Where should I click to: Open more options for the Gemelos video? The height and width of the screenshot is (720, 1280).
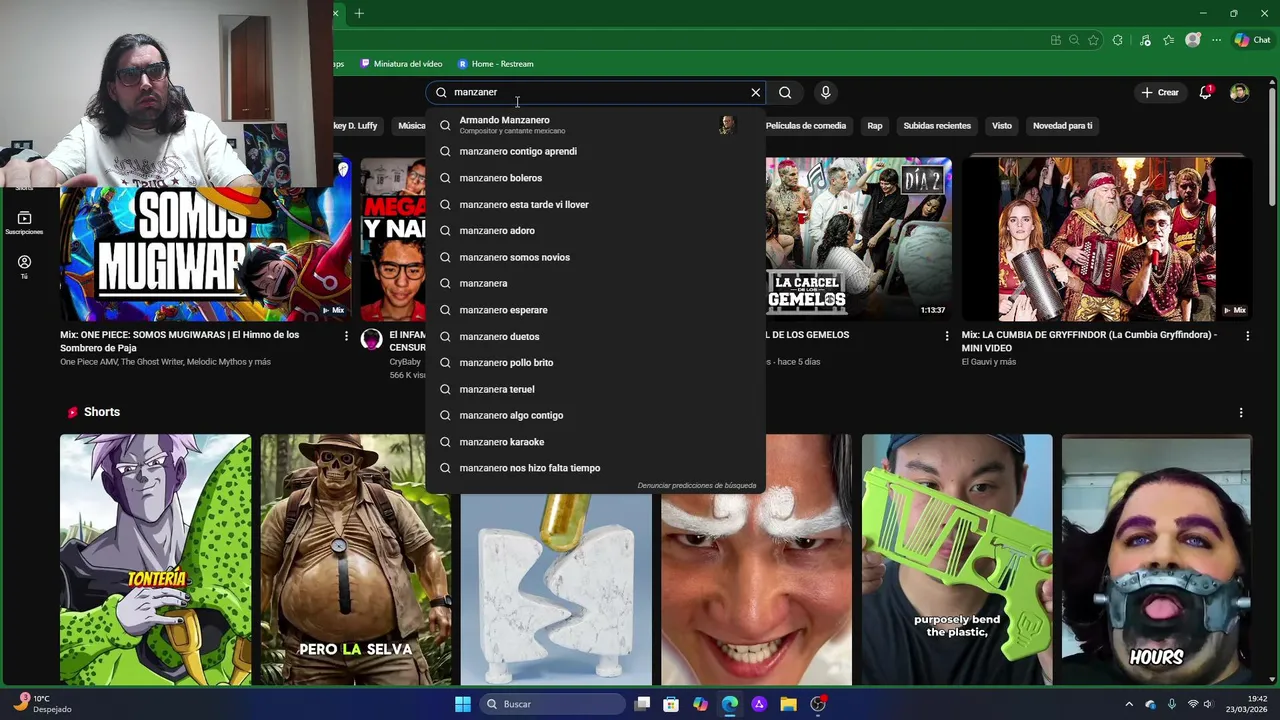point(947,336)
